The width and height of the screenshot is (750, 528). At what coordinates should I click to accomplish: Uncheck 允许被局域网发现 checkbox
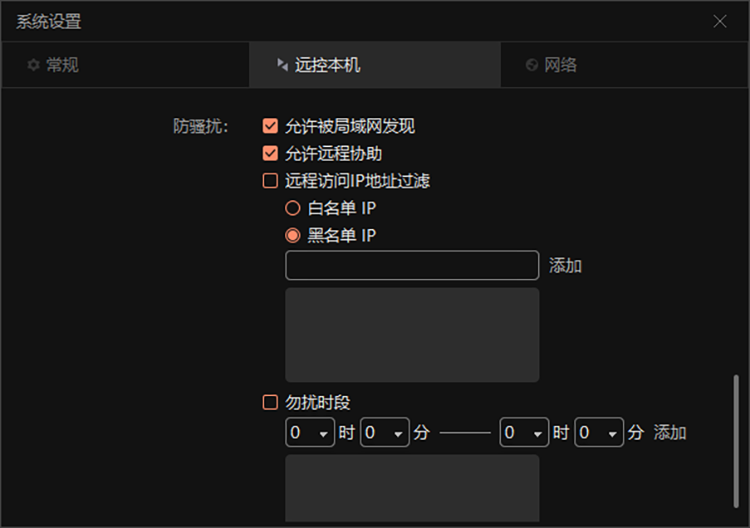click(270, 126)
